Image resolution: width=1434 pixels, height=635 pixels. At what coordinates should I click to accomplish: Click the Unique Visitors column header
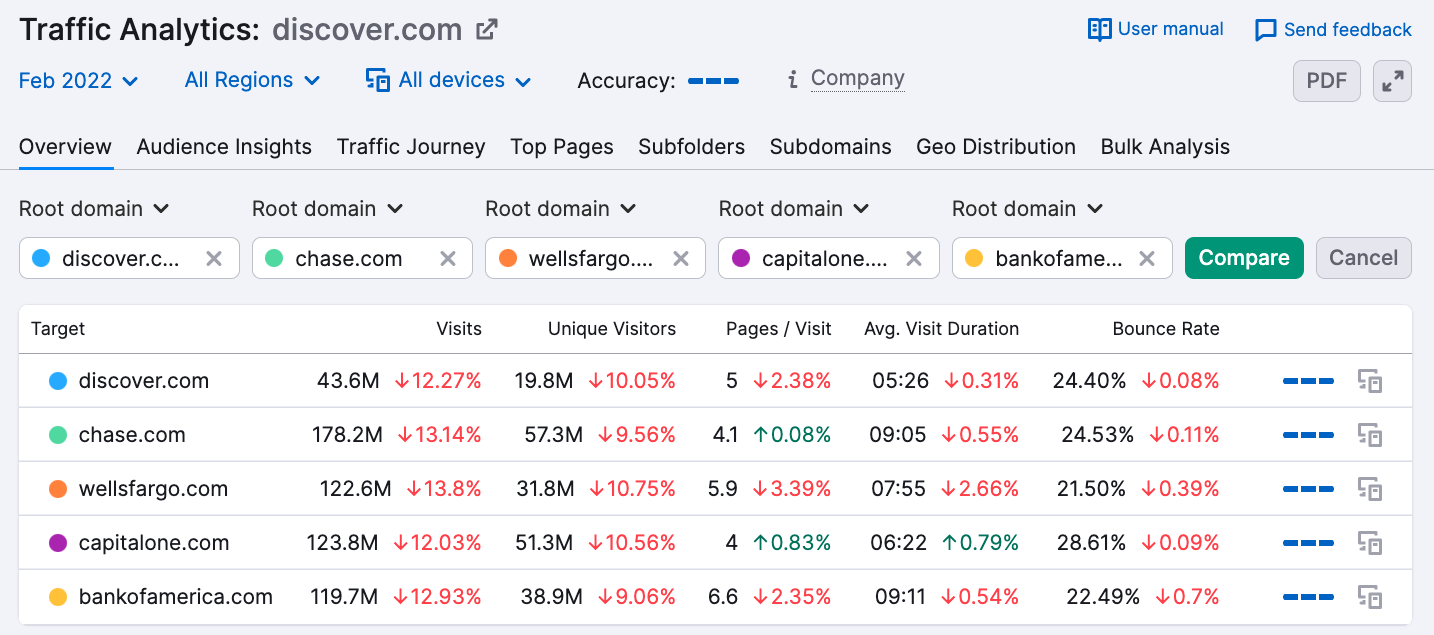pyautogui.click(x=612, y=329)
